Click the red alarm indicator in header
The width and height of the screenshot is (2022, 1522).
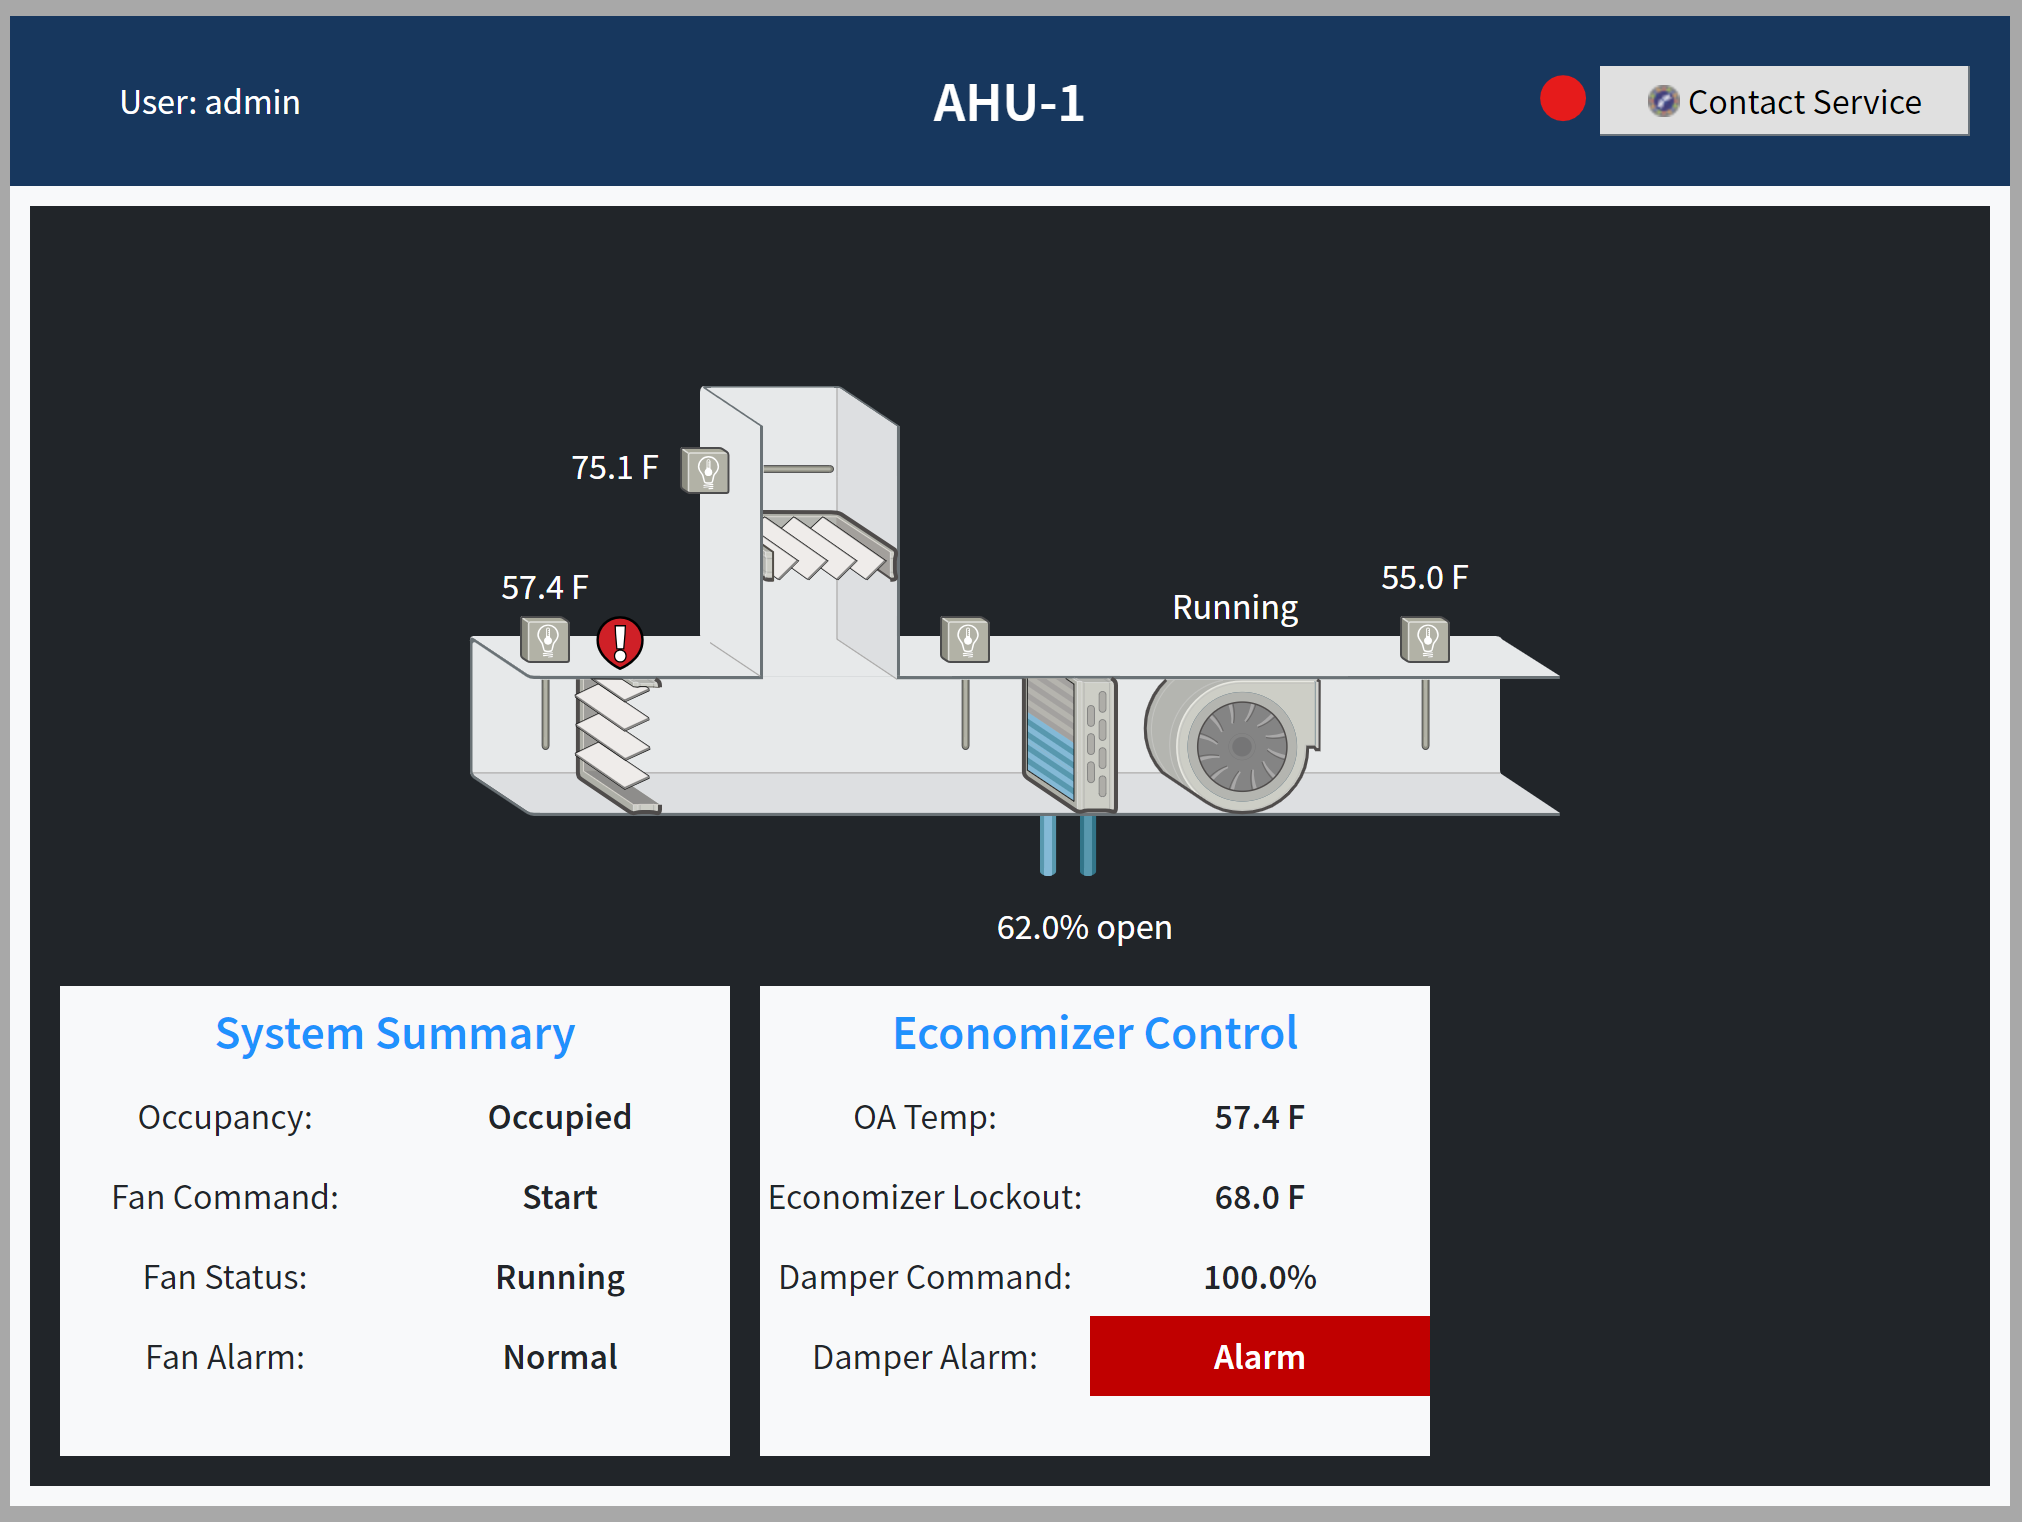click(1562, 99)
